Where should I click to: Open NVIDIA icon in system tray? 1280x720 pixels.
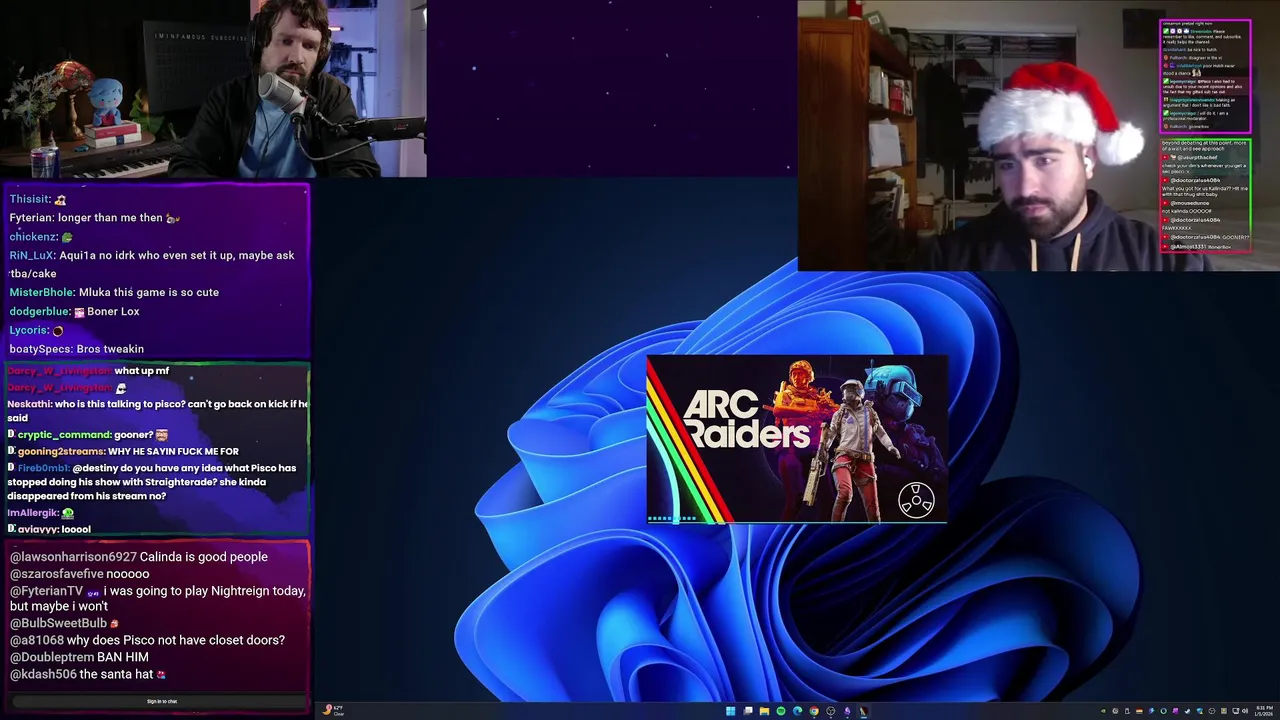pyautogui.click(x=1103, y=711)
